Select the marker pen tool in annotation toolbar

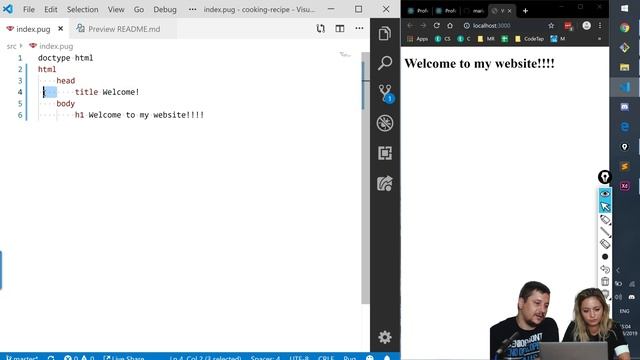(605, 220)
